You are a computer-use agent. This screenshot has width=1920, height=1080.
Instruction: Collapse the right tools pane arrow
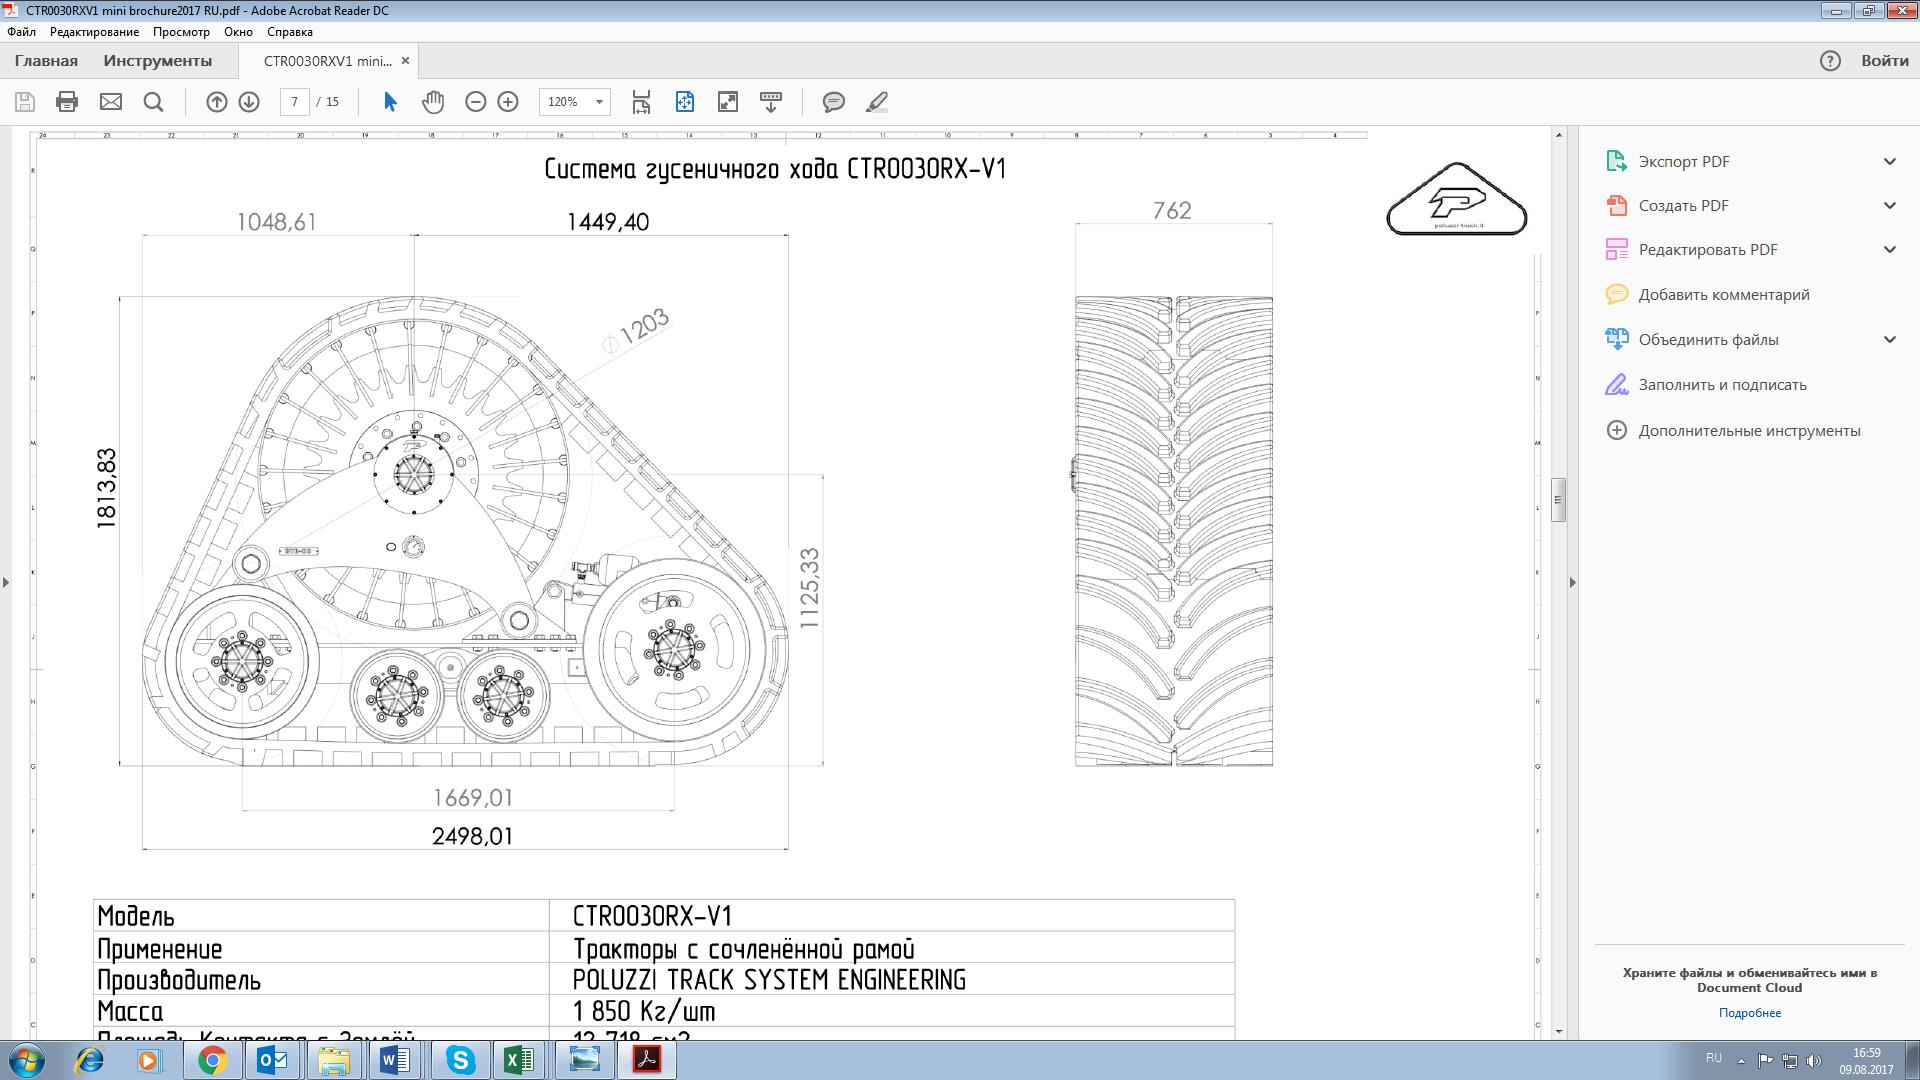[x=1572, y=583]
